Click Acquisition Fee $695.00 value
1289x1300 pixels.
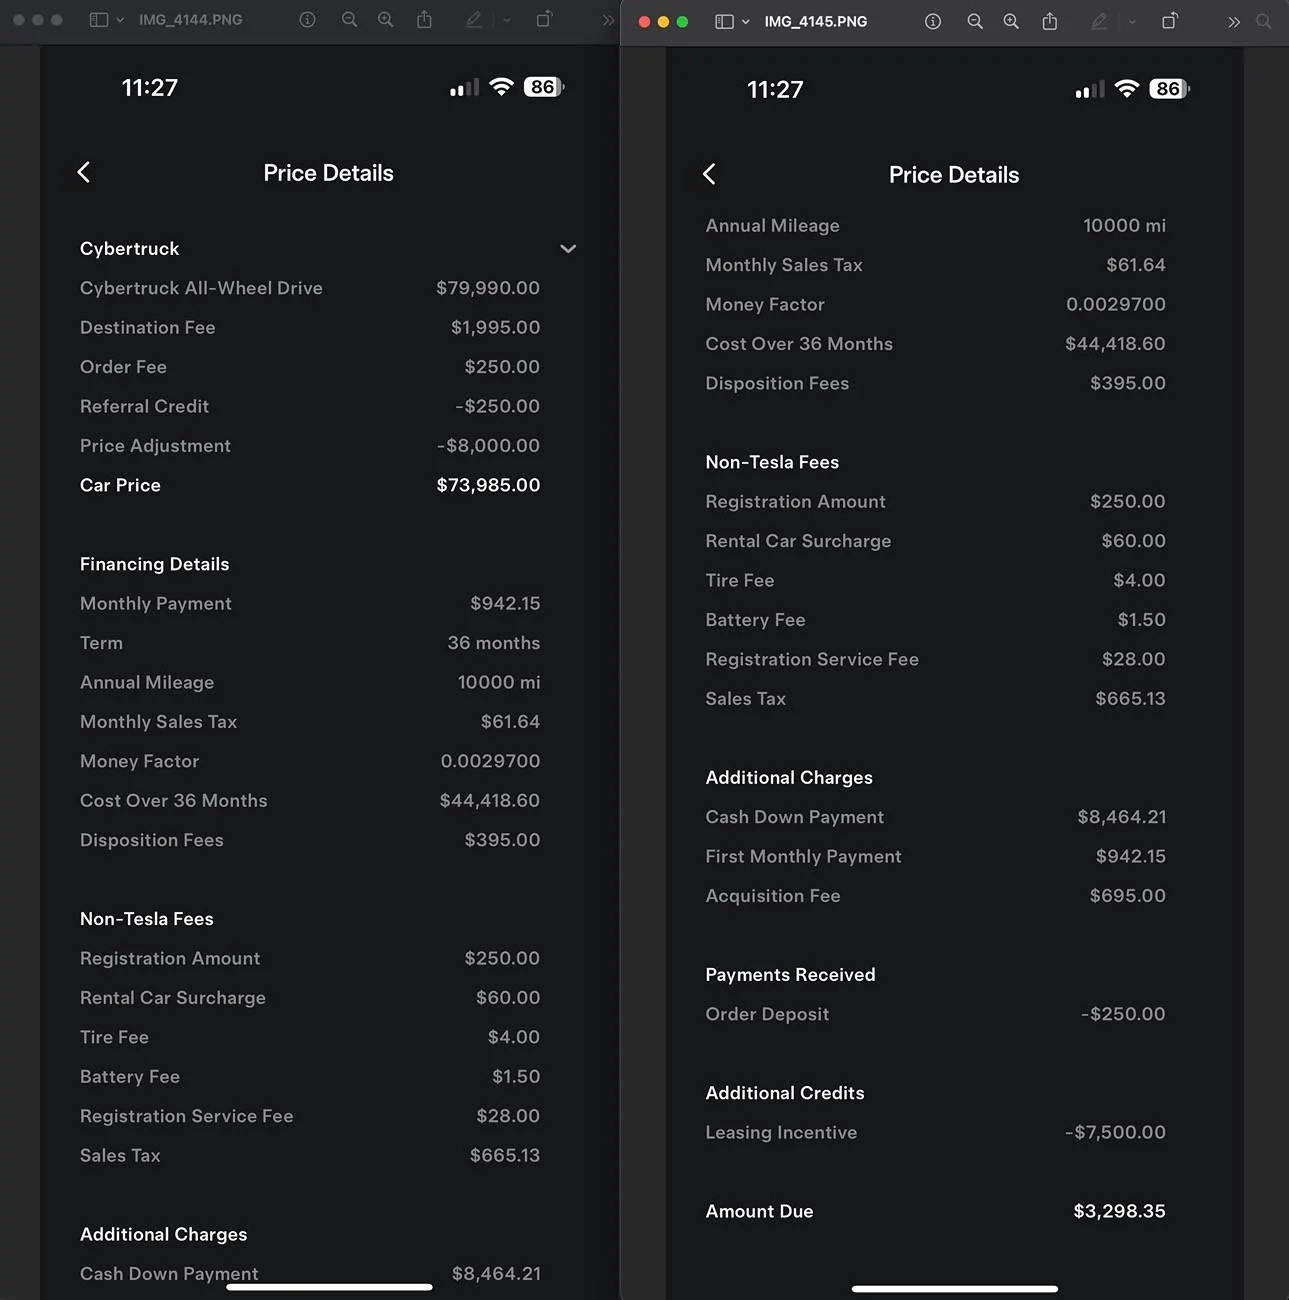[x=1128, y=896]
